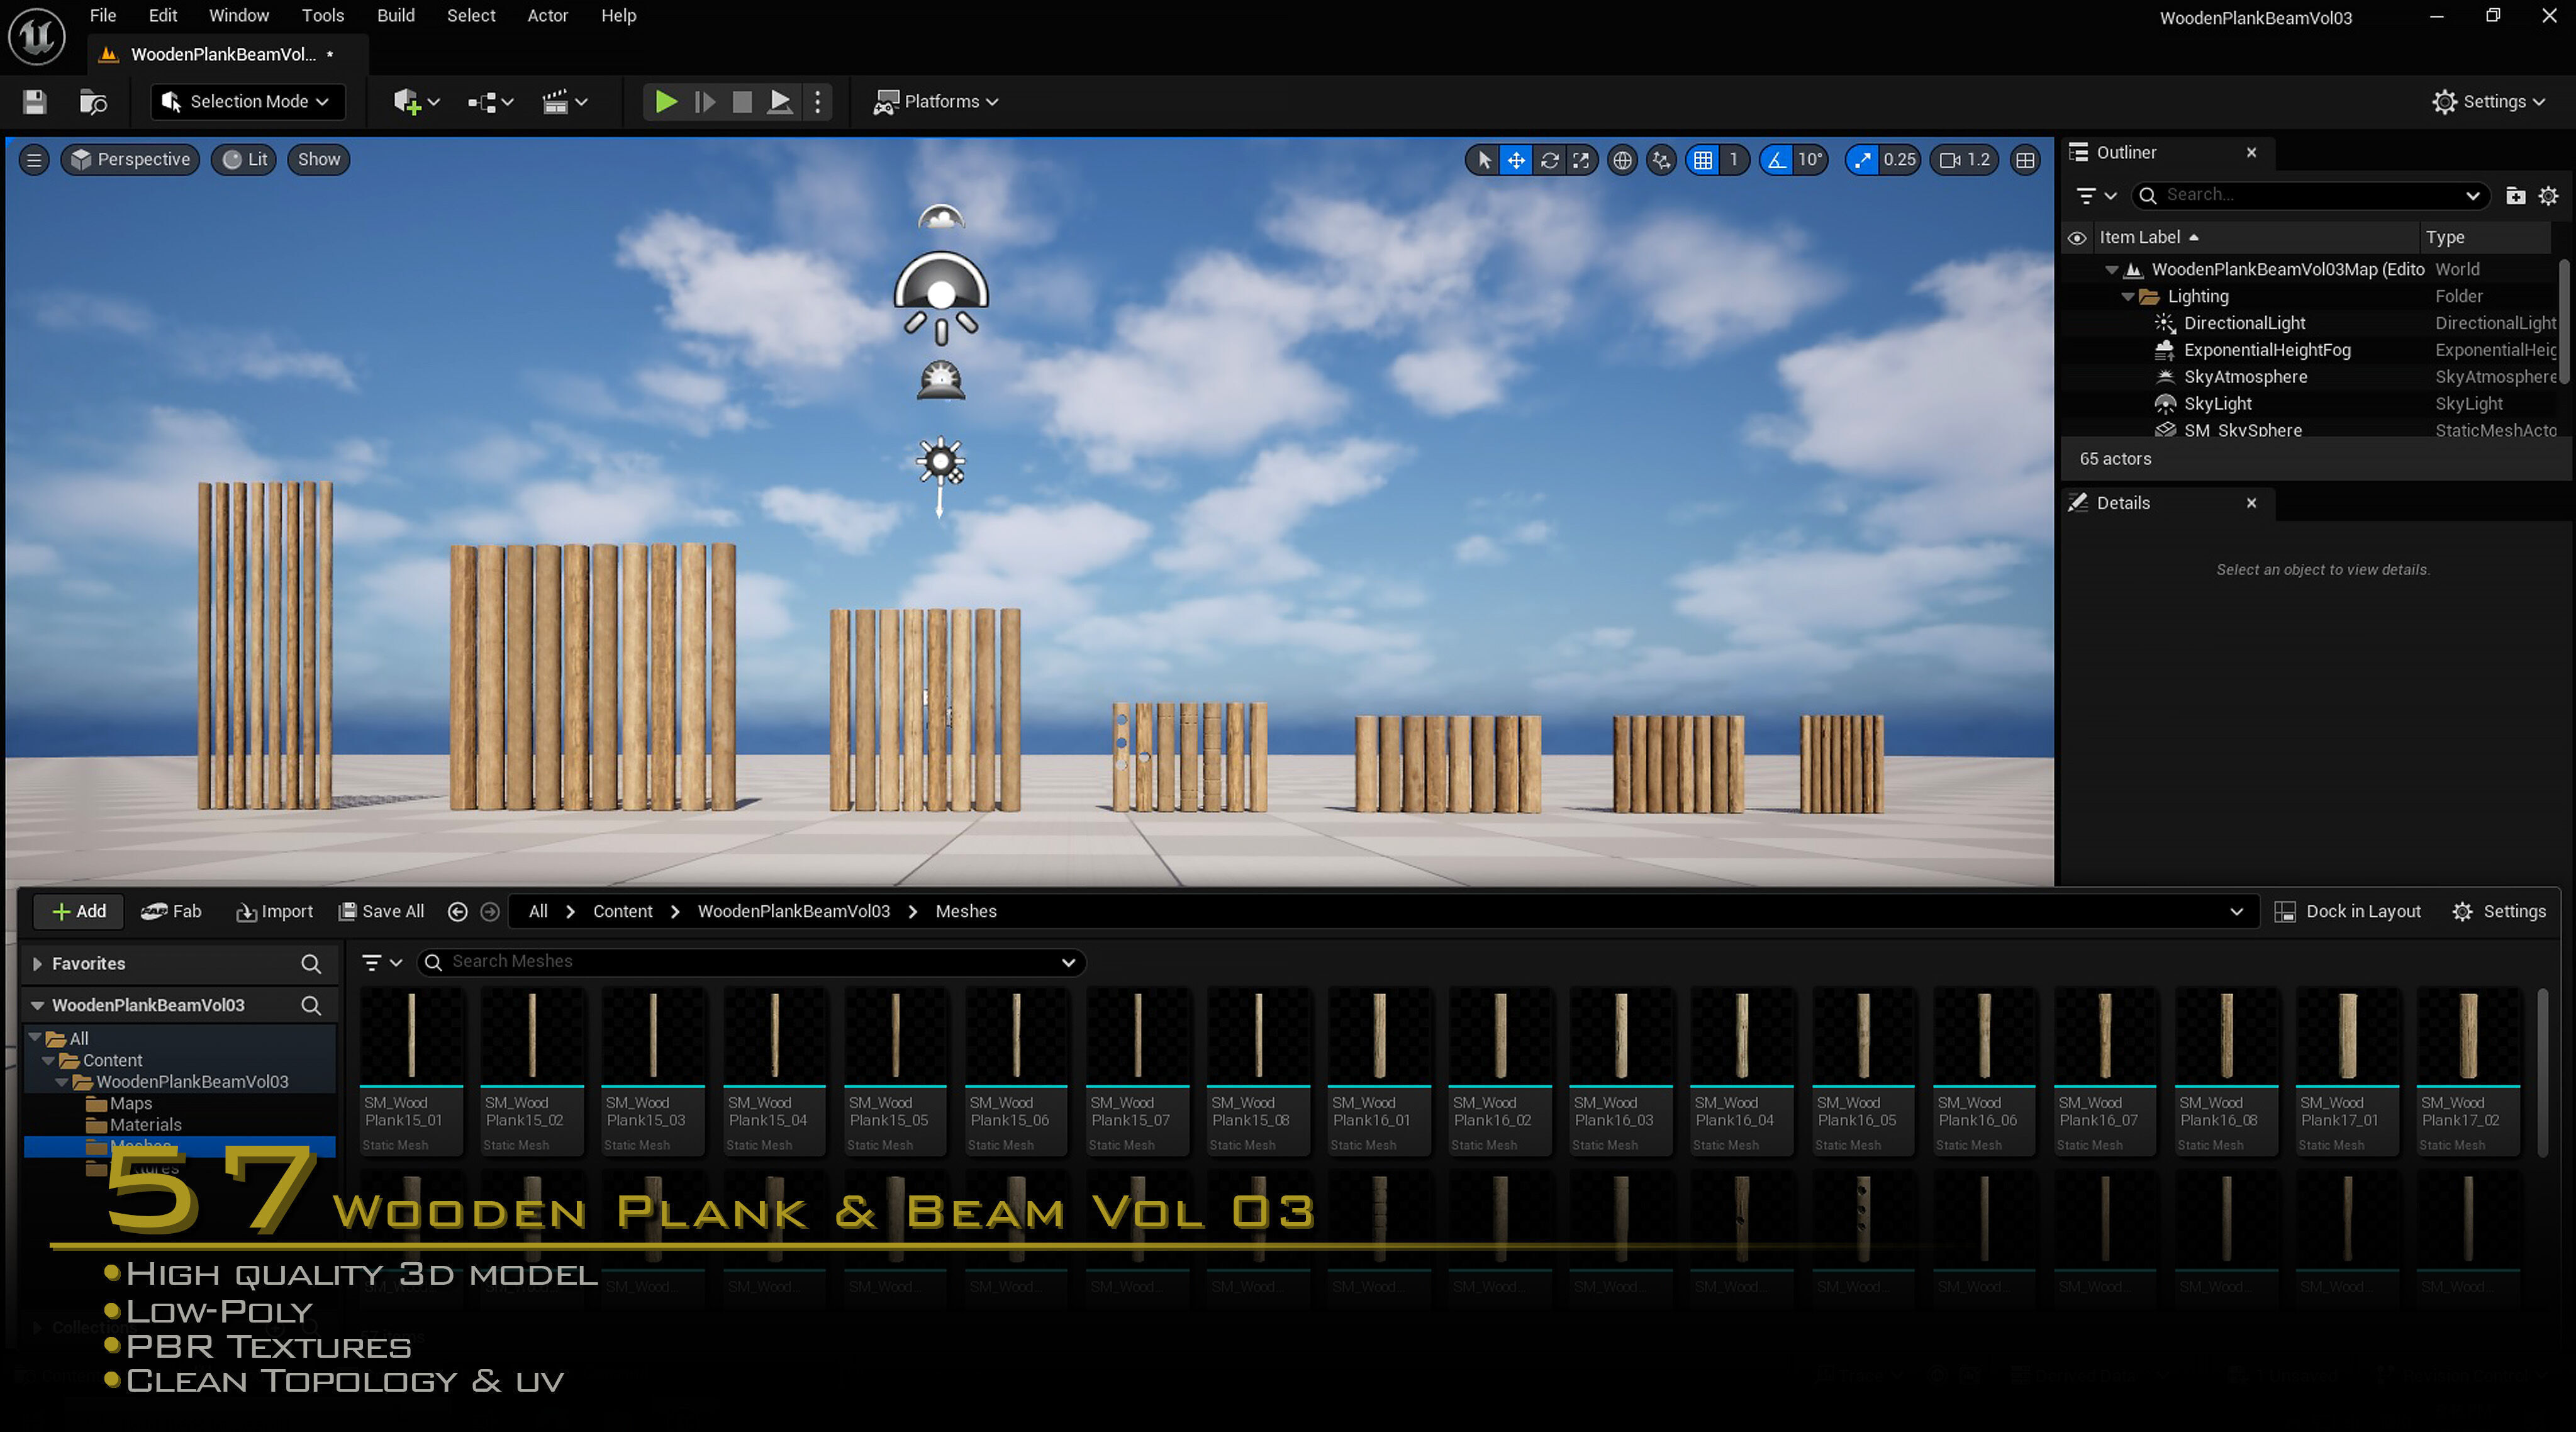This screenshot has width=2576, height=1432.
Task: Start Play in editor
Action: tap(665, 101)
